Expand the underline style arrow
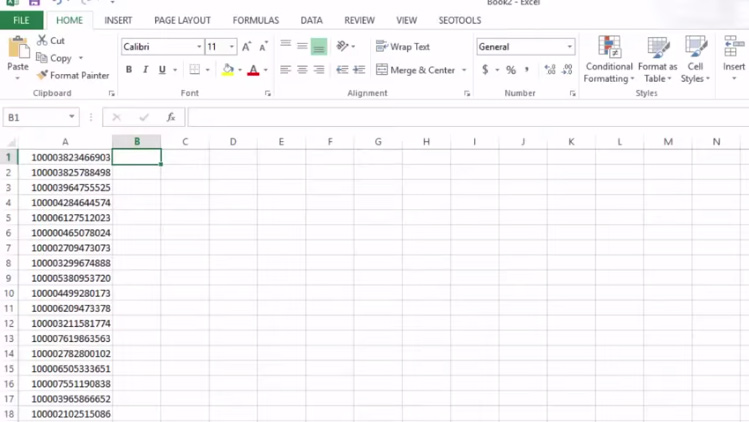Screen dimensions: 749x422 [175, 70]
